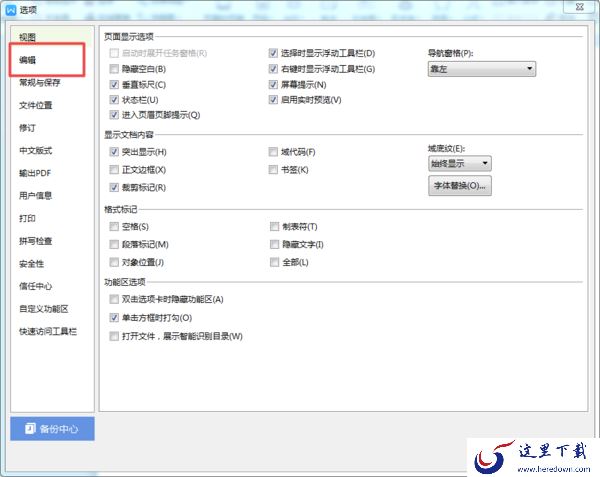The width and height of the screenshot is (600, 477).
Task: Open 自定义功能区 settings
Action: click(x=44, y=309)
